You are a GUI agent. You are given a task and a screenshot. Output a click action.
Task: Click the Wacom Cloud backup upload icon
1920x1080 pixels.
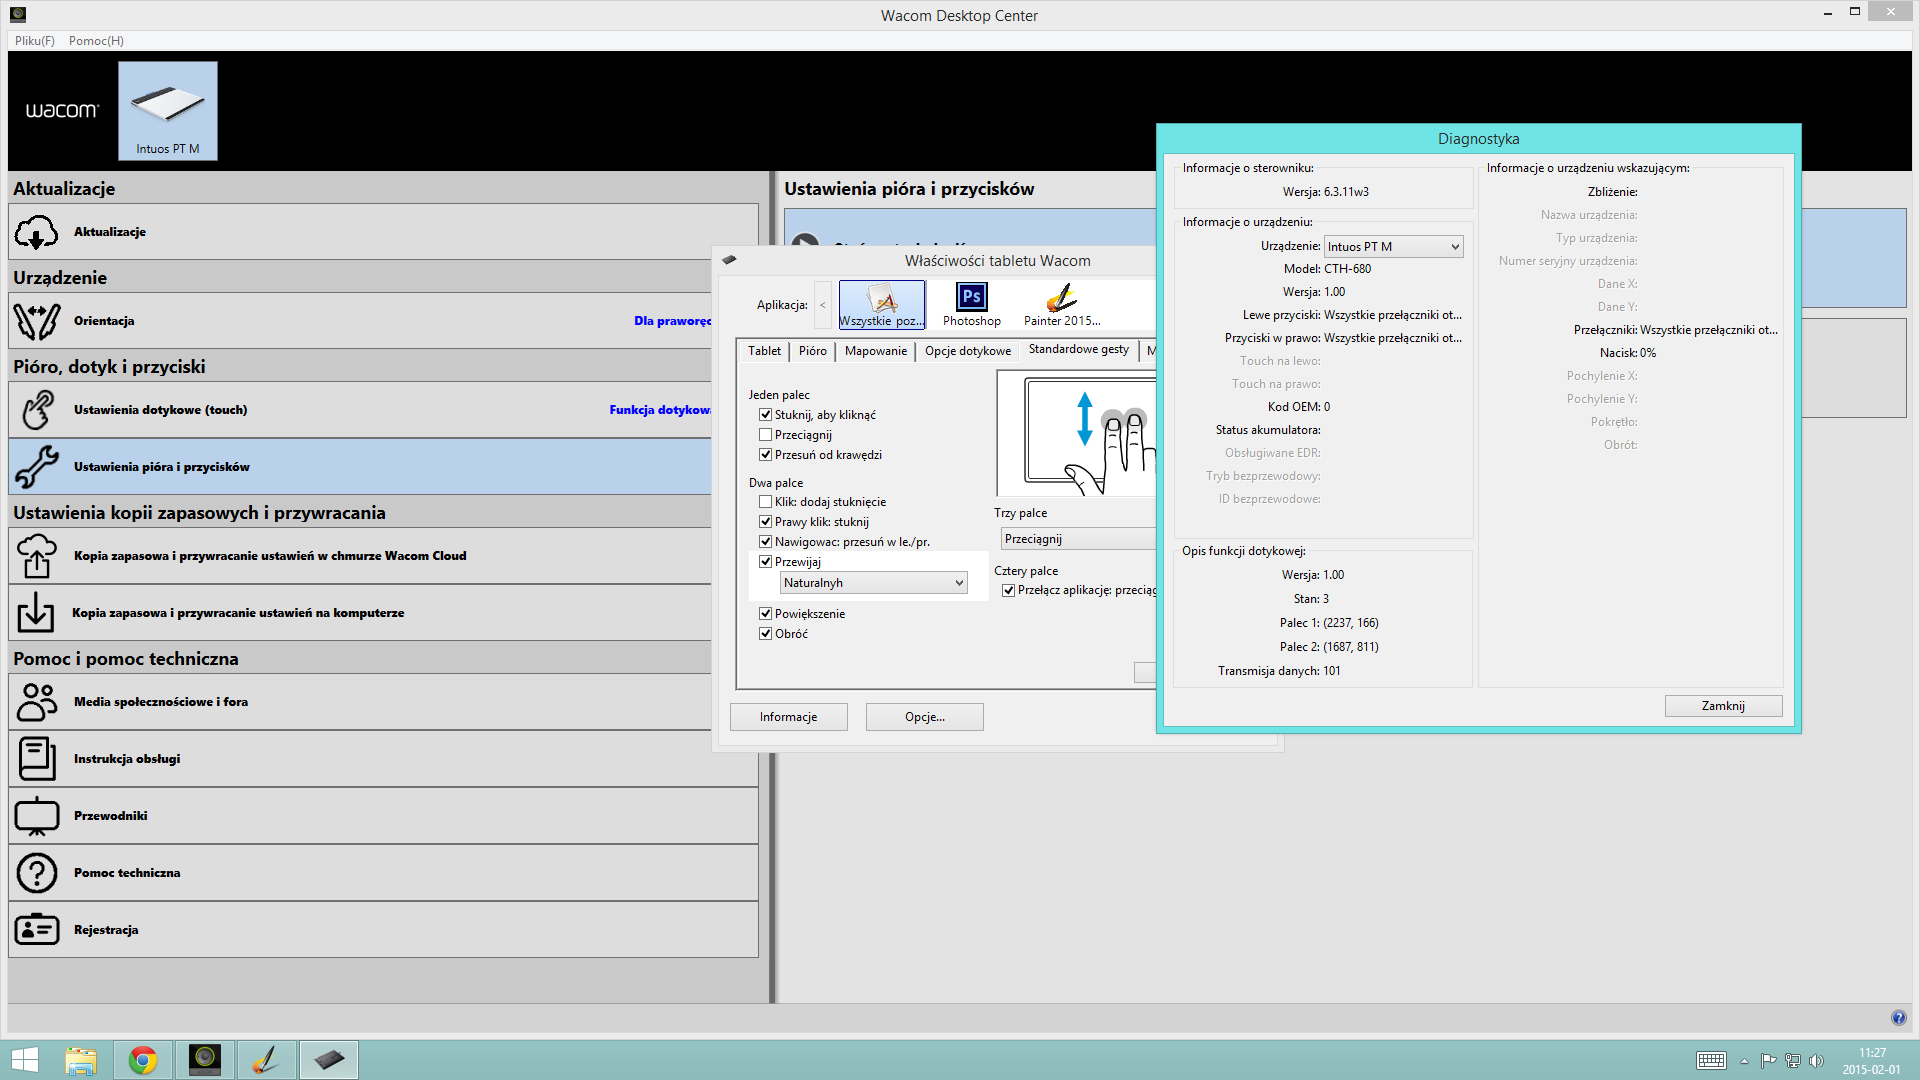coord(37,556)
